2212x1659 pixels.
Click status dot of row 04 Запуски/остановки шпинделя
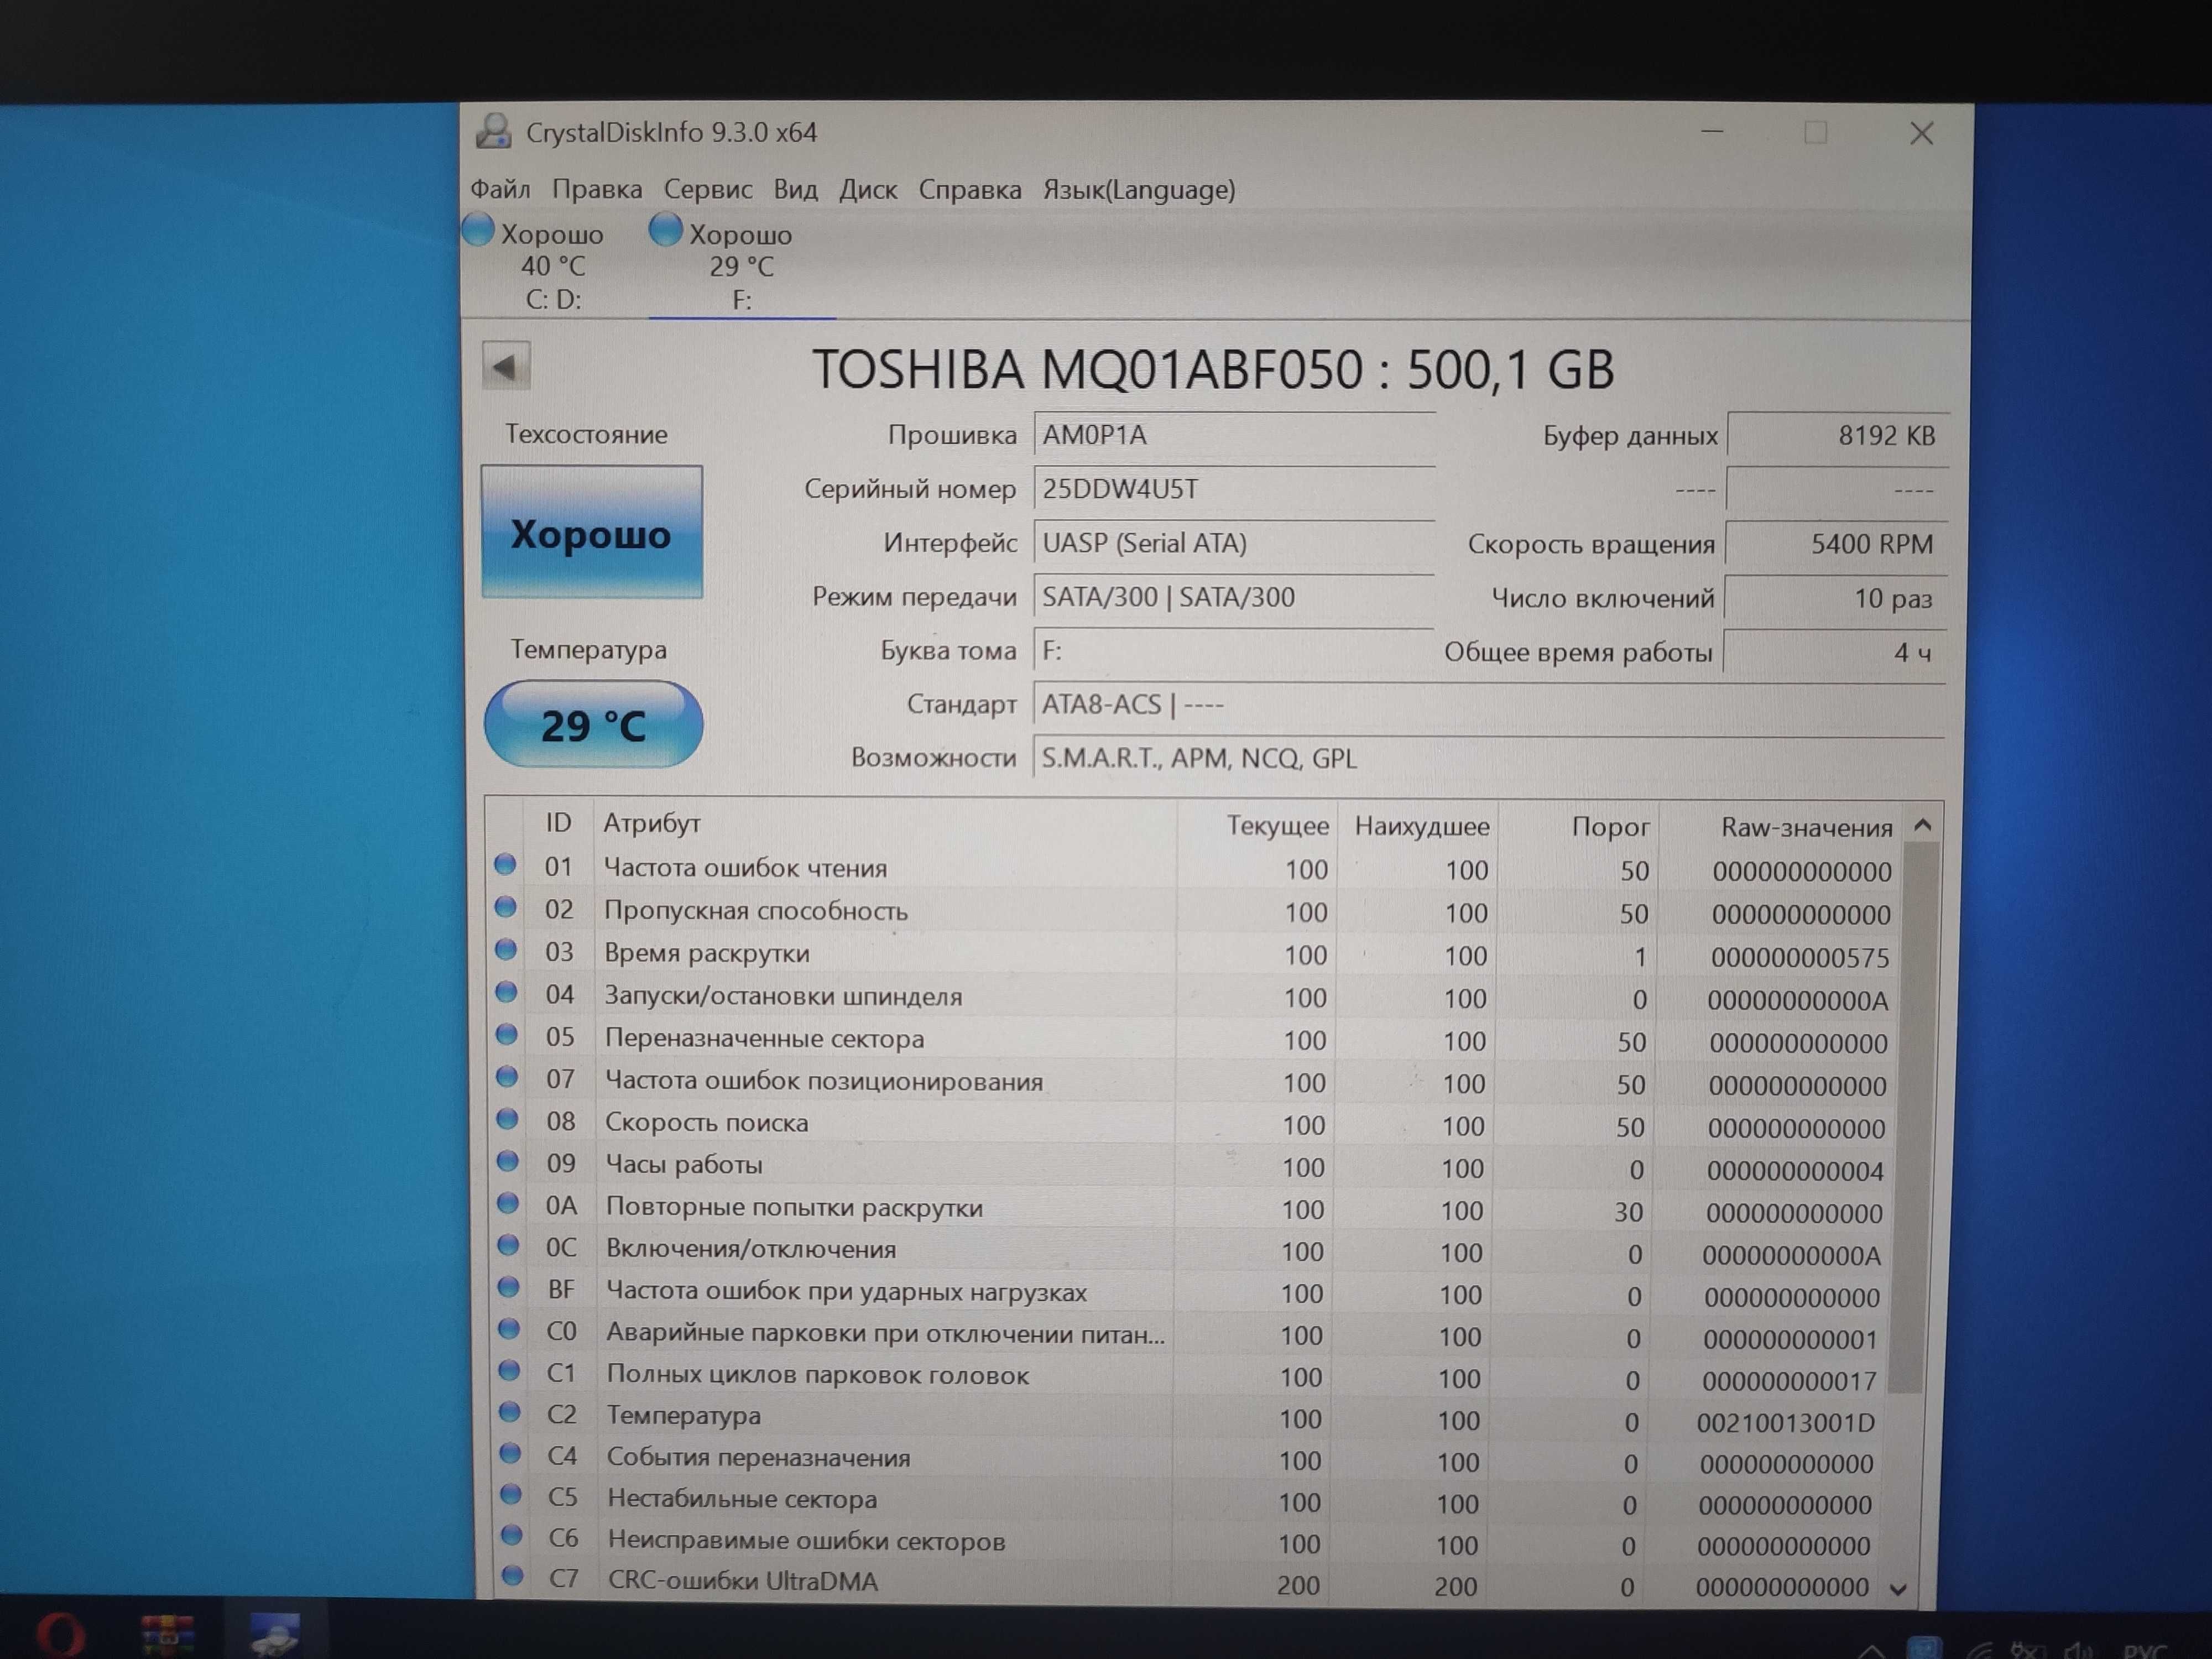[507, 992]
